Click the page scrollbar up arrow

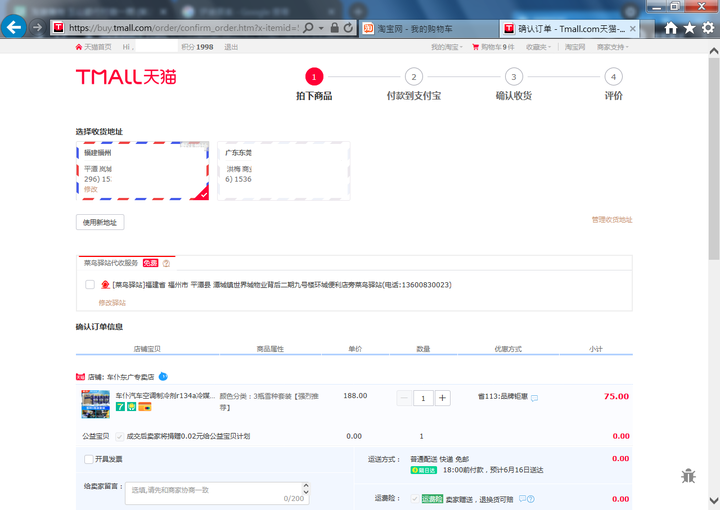pyautogui.click(x=714, y=50)
